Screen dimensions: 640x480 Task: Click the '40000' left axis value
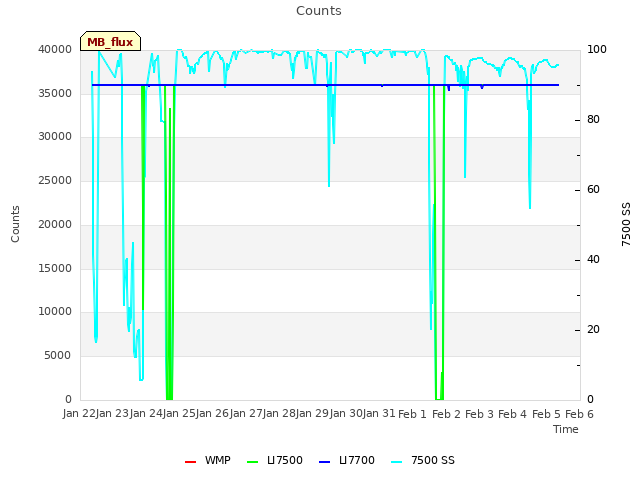coord(55,50)
